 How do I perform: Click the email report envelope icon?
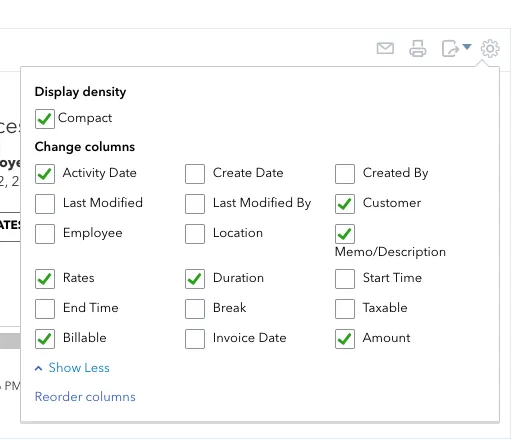coord(385,49)
